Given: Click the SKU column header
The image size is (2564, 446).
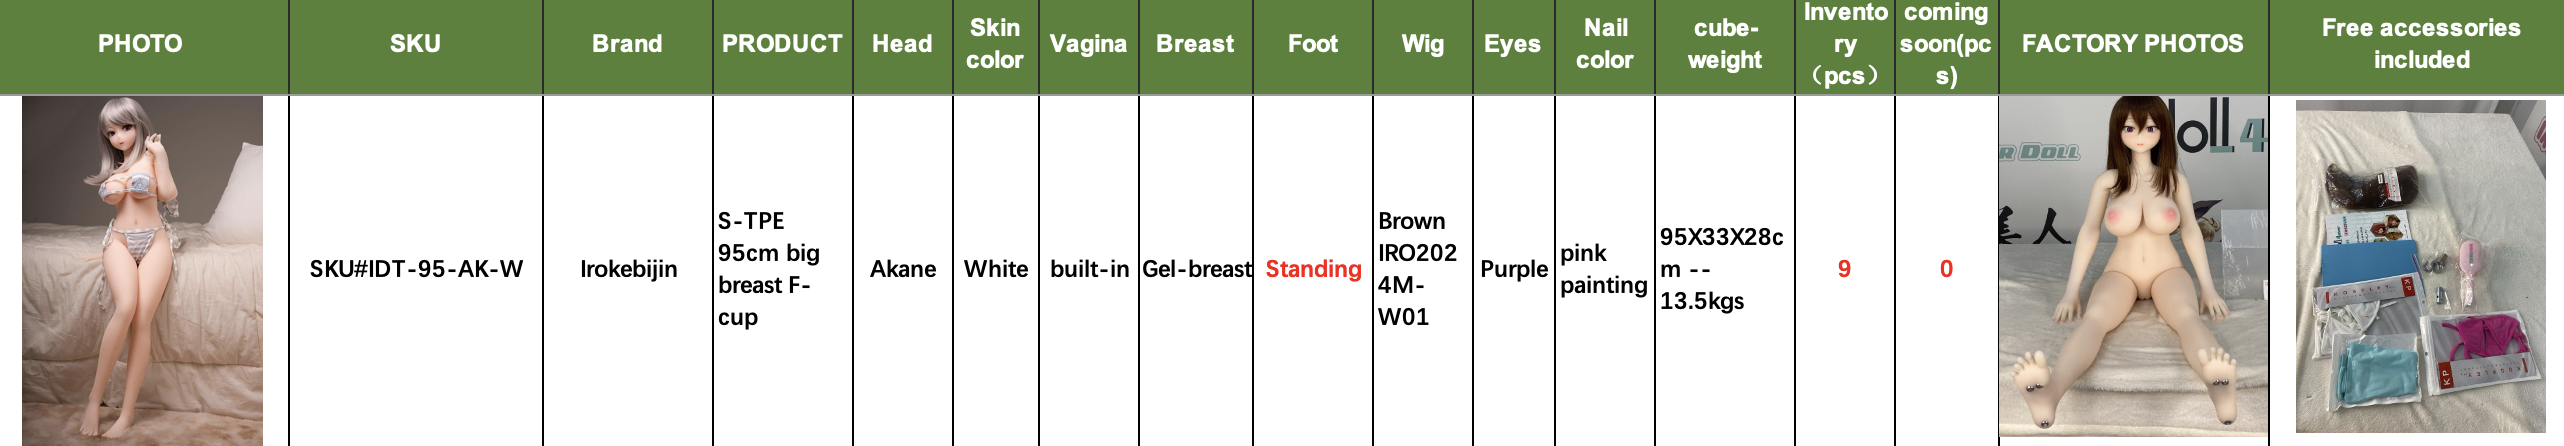Looking at the screenshot, I should click(415, 44).
